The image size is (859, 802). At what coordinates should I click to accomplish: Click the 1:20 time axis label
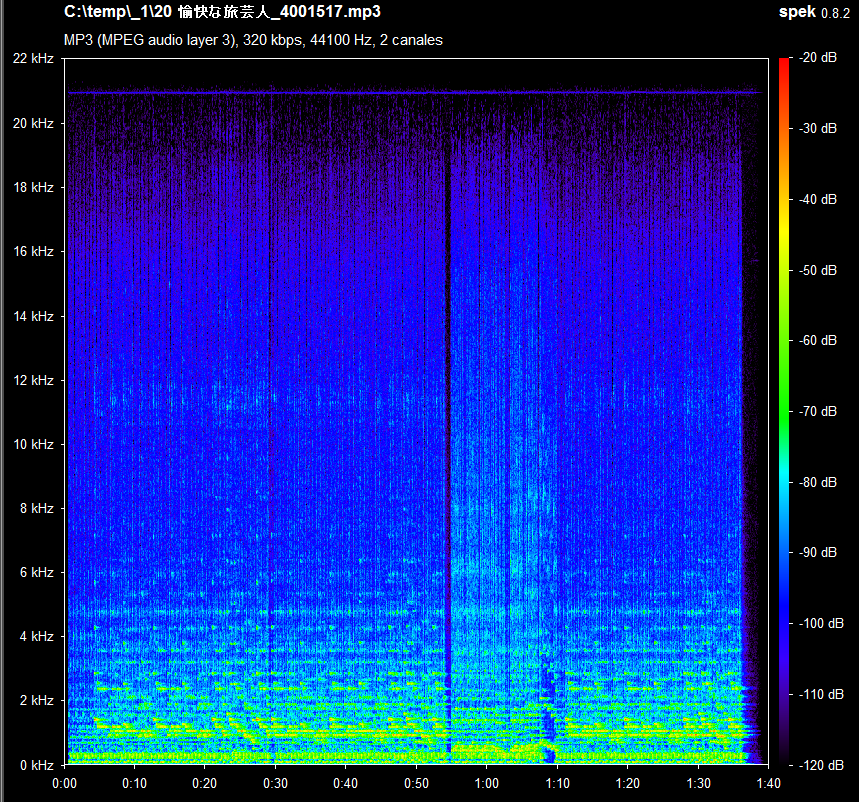pos(627,783)
